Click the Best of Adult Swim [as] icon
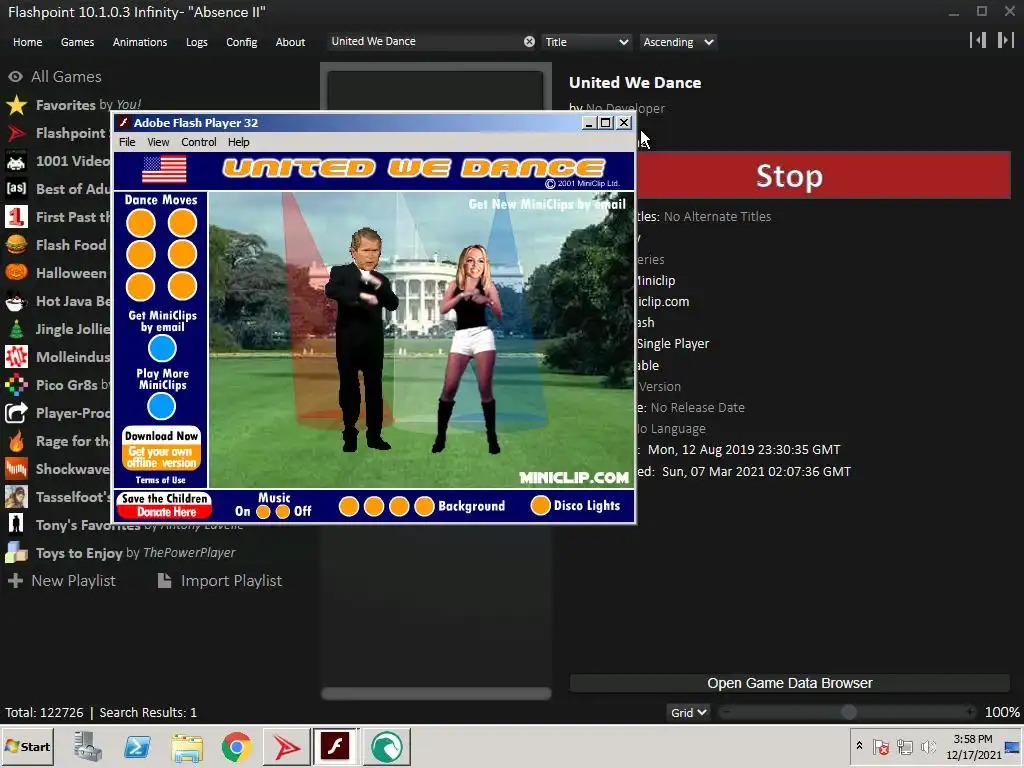1024x768 pixels. [16, 189]
